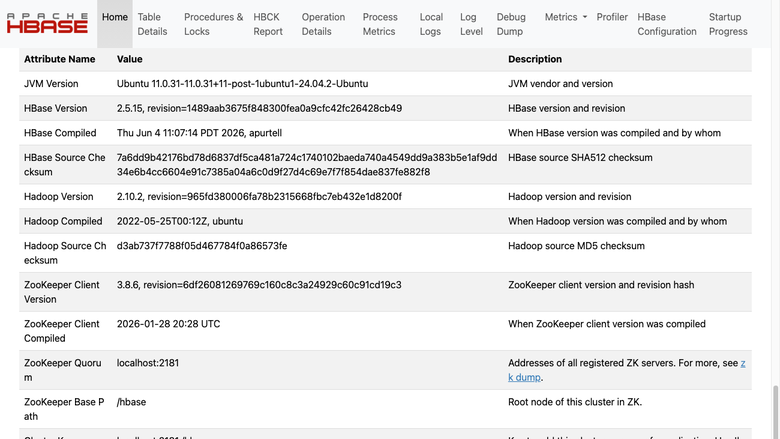Click ZooKeeper Client Compiled attribute name
Screen dimensions: 780x439
tap(62, 331)
